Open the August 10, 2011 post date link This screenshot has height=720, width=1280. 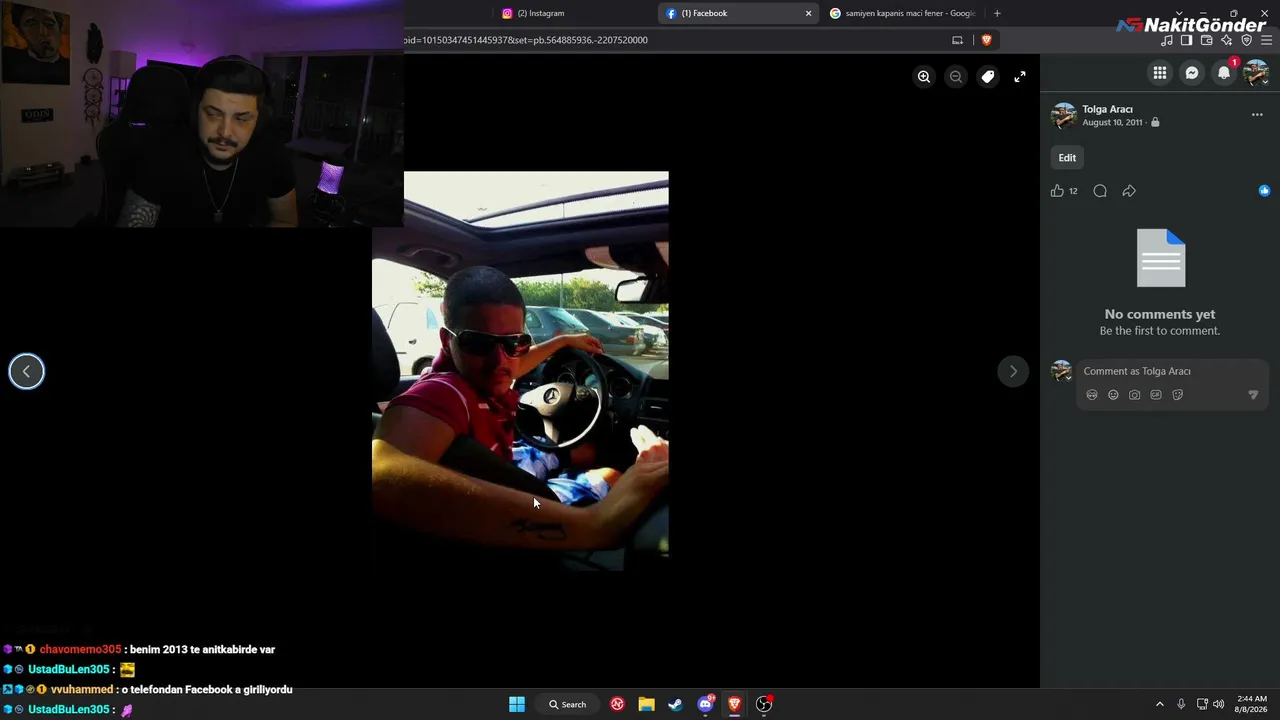click(x=1112, y=123)
